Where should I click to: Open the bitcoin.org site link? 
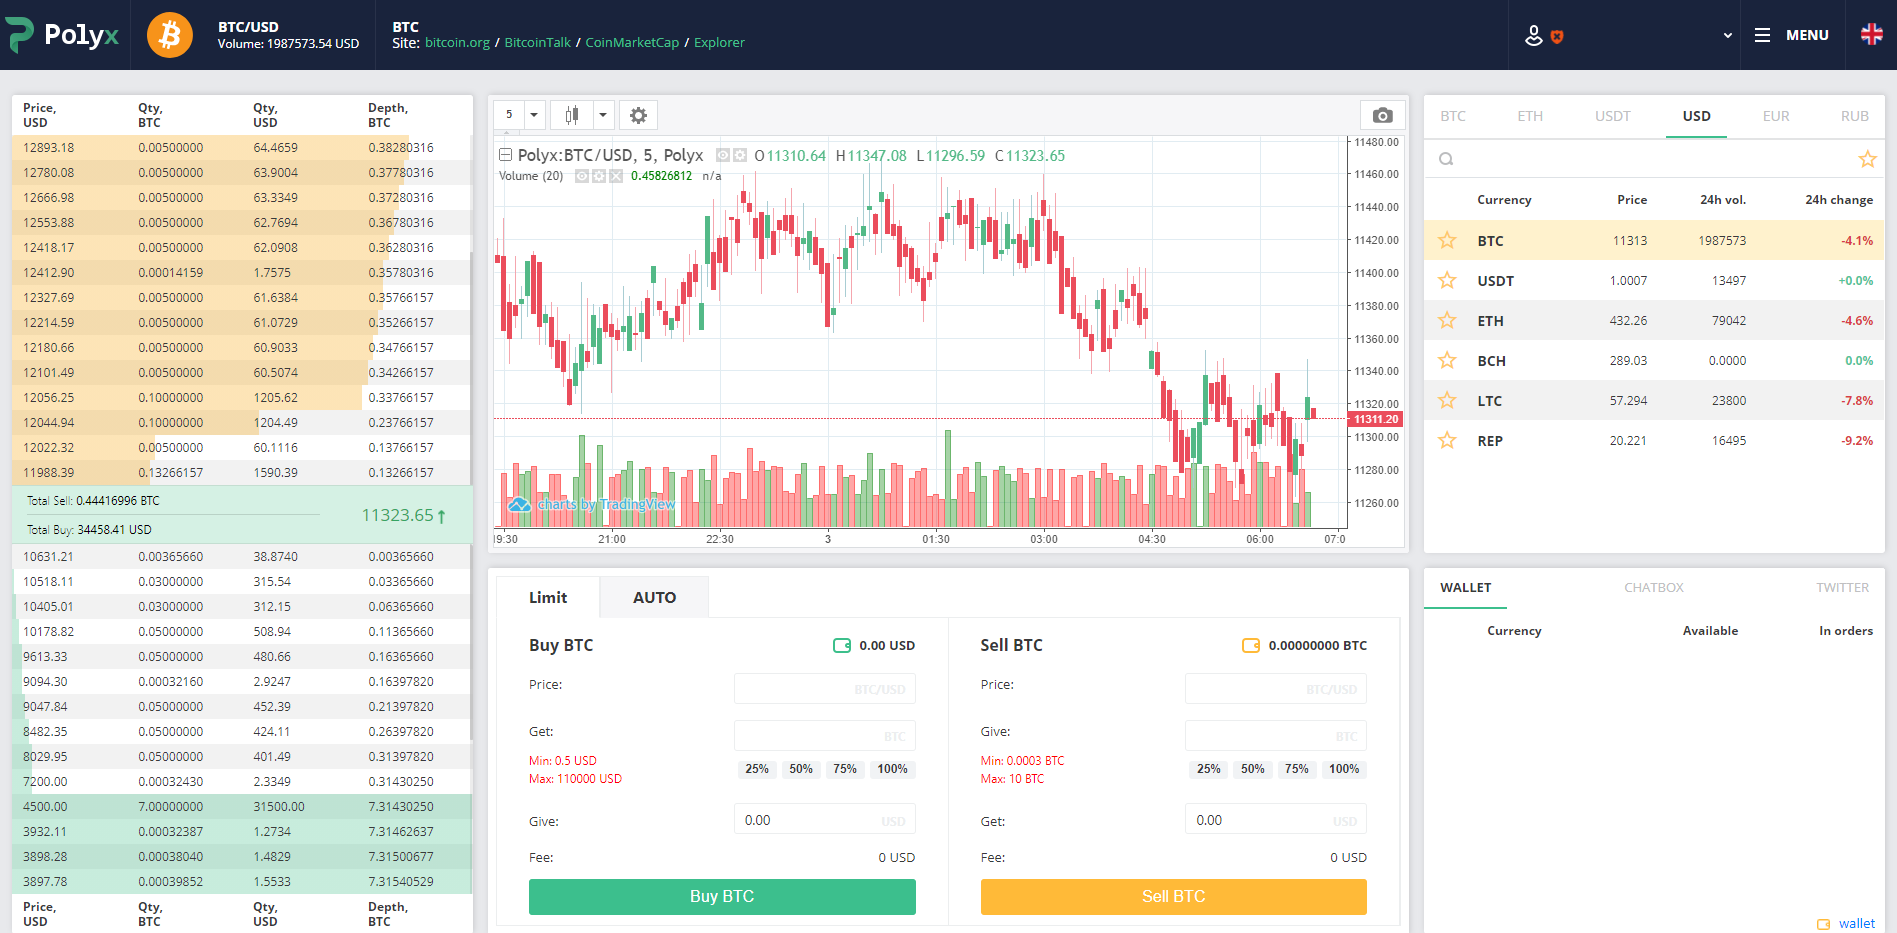(457, 43)
